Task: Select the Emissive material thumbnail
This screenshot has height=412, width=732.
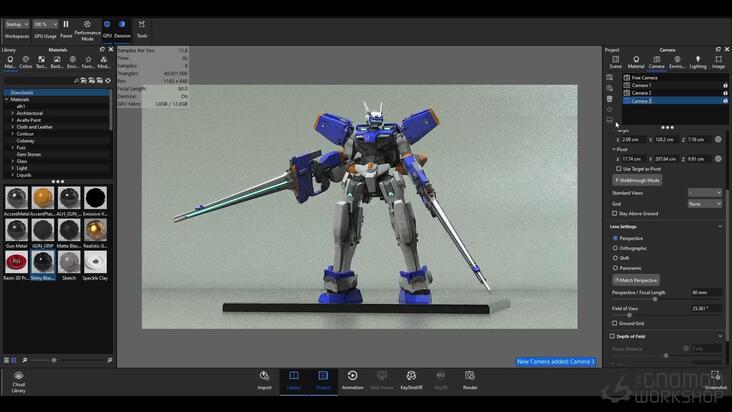Action: click(x=95, y=197)
